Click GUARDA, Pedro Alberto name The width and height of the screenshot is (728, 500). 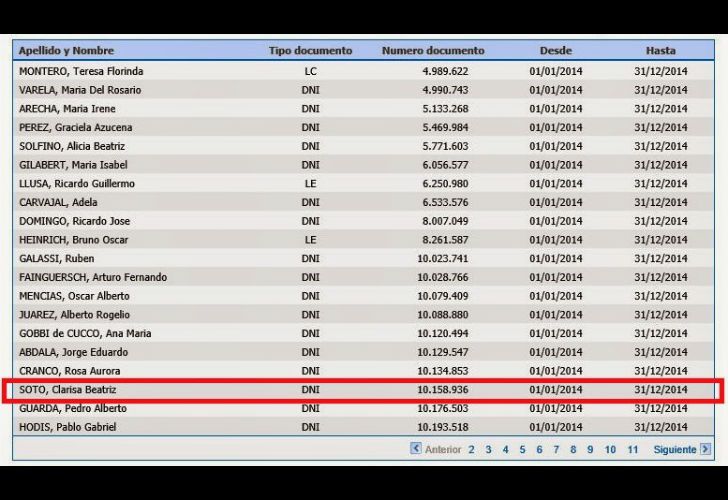(x=73, y=409)
